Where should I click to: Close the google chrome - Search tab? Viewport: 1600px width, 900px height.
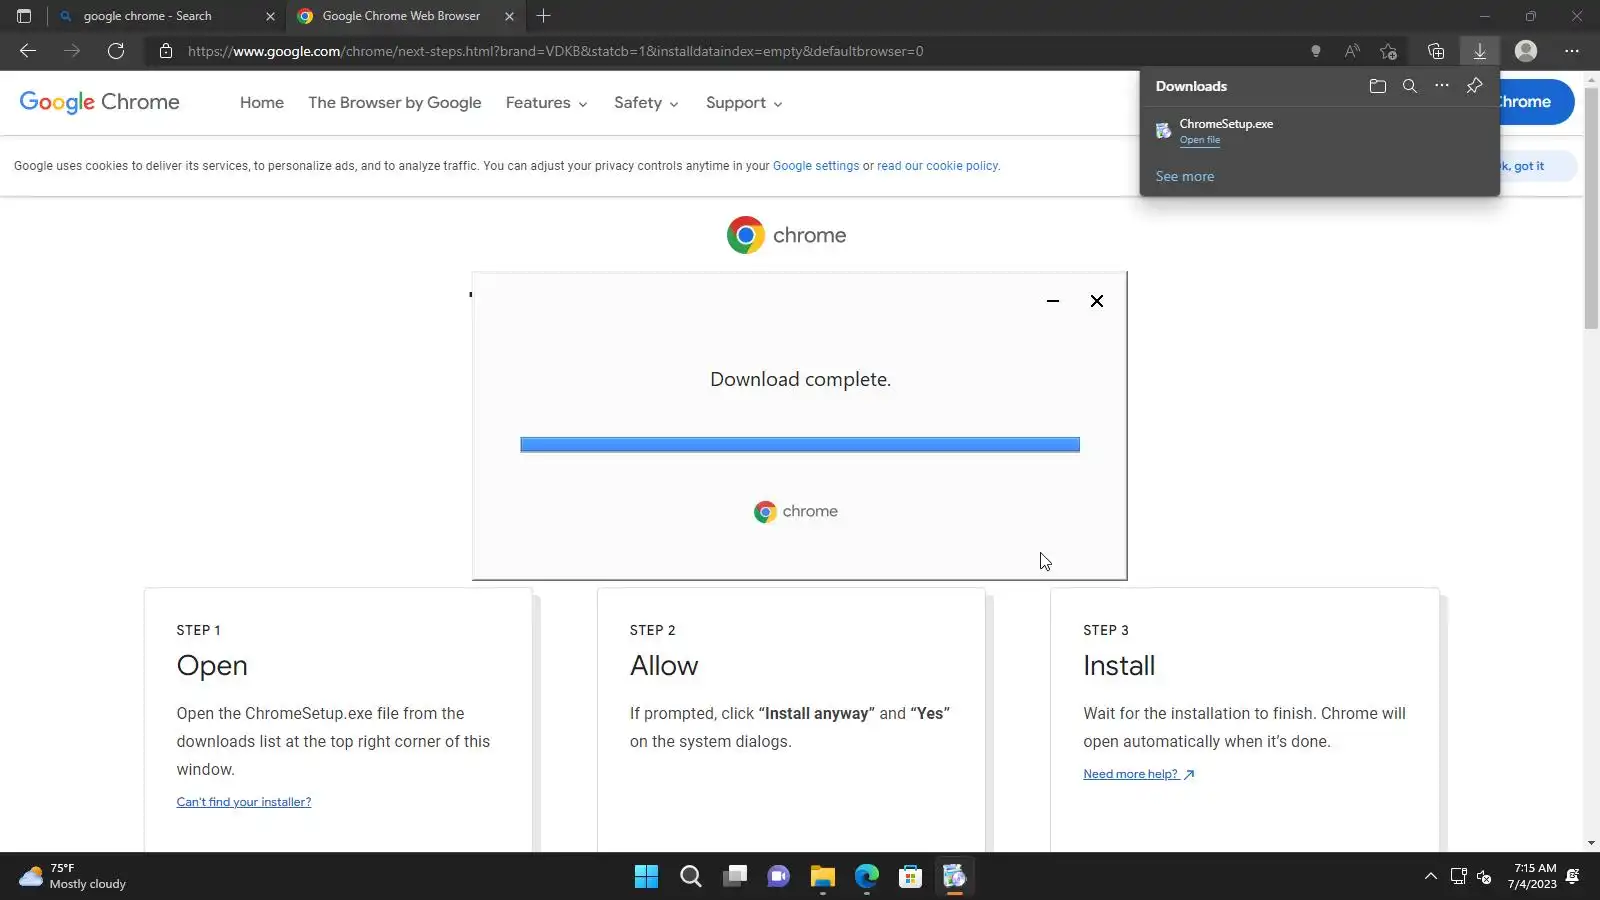click(x=270, y=16)
